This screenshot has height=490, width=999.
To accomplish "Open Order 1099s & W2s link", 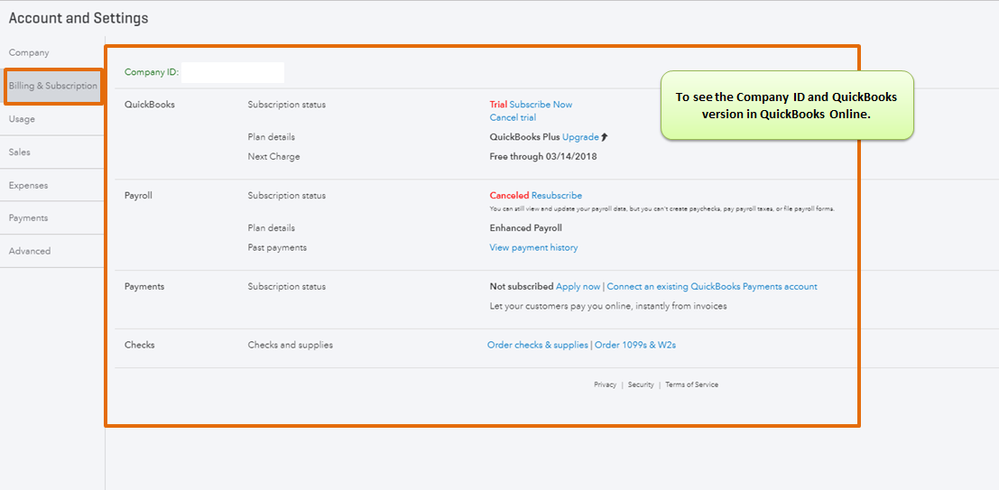I will pos(635,345).
